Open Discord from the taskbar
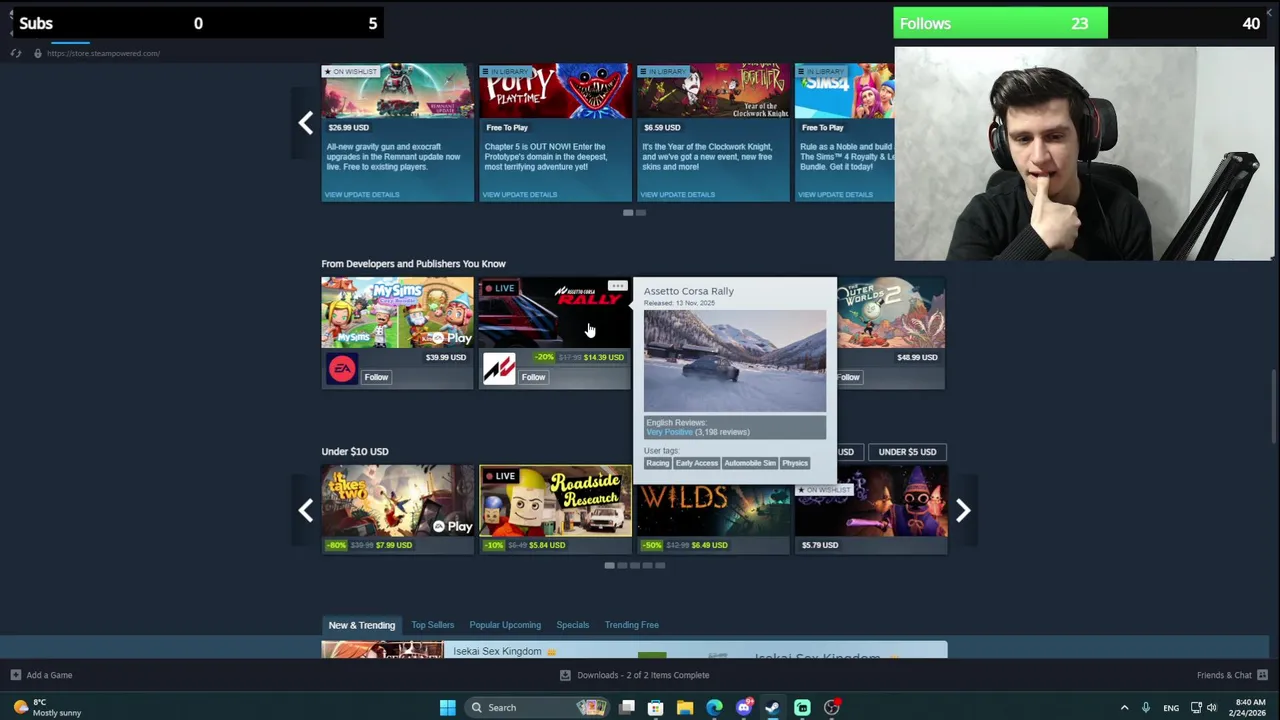This screenshot has height=720, width=1280. pyautogui.click(x=744, y=707)
